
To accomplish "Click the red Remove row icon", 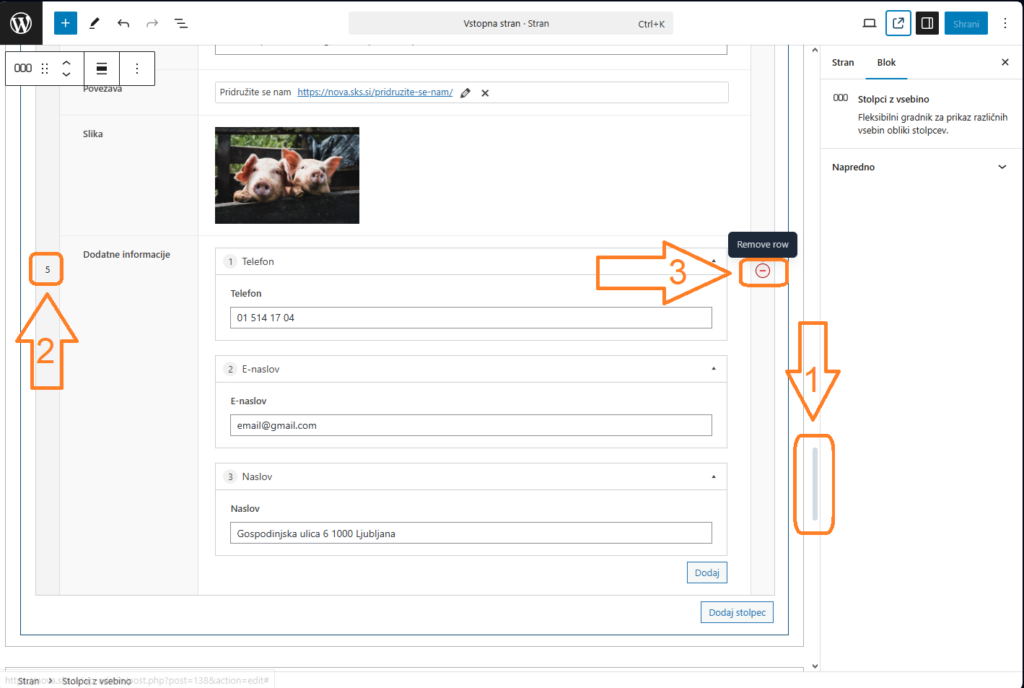I will (763, 271).
